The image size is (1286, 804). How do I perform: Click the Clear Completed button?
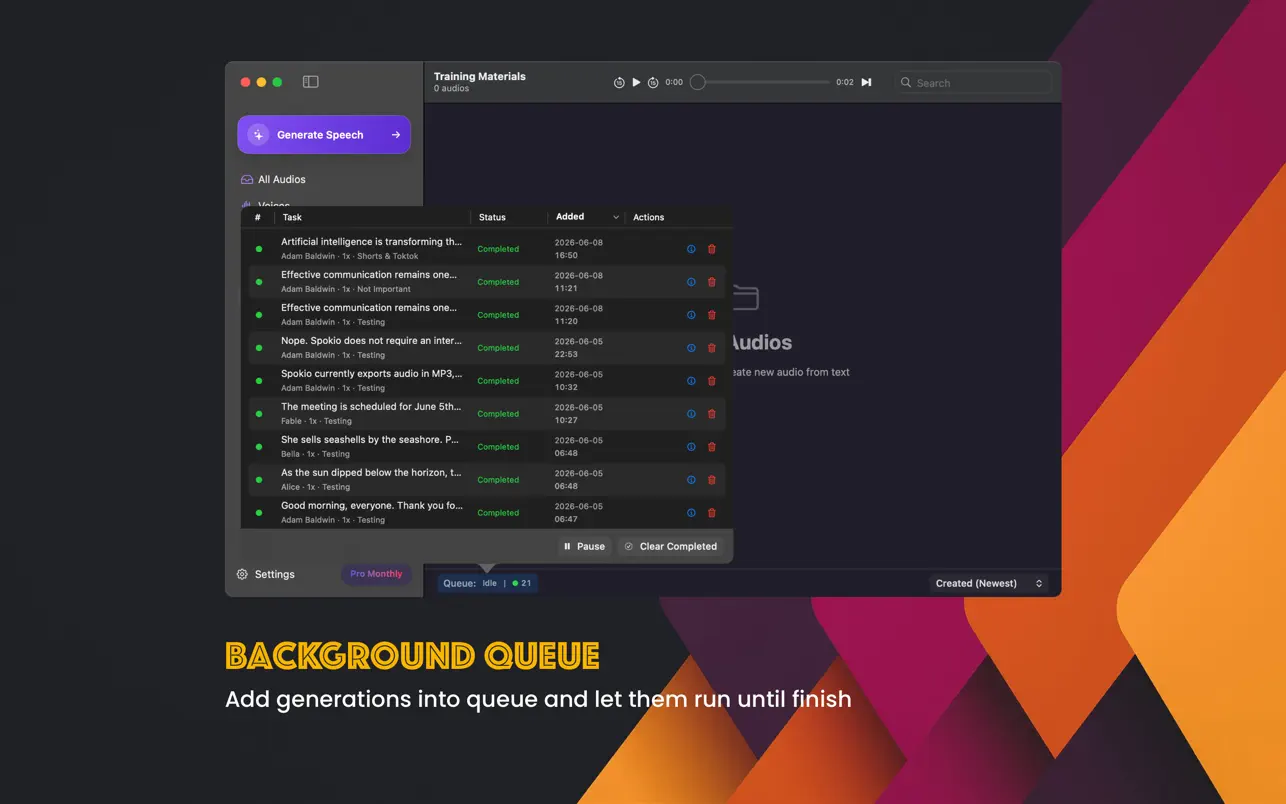click(x=671, y=547)
